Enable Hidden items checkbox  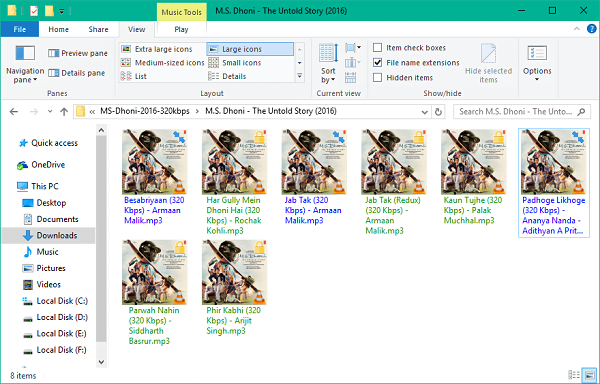[x=377, y=78]
